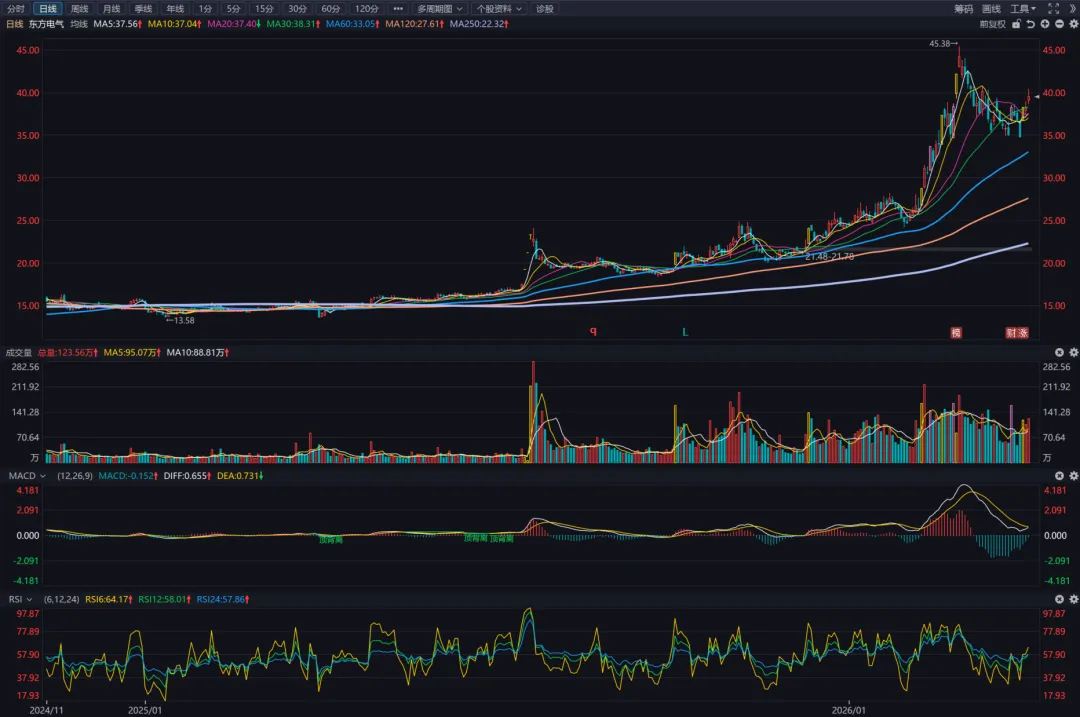This screenshot has width=1080, height=717.
Task: Click the DEA:0.731 value
Action: [x=240, y=476]
